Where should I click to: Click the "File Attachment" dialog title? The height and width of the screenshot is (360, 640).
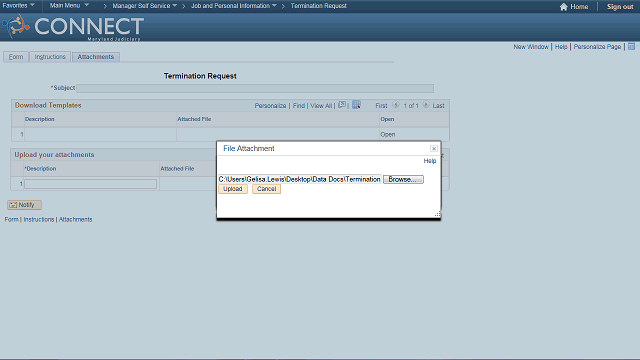249,149
